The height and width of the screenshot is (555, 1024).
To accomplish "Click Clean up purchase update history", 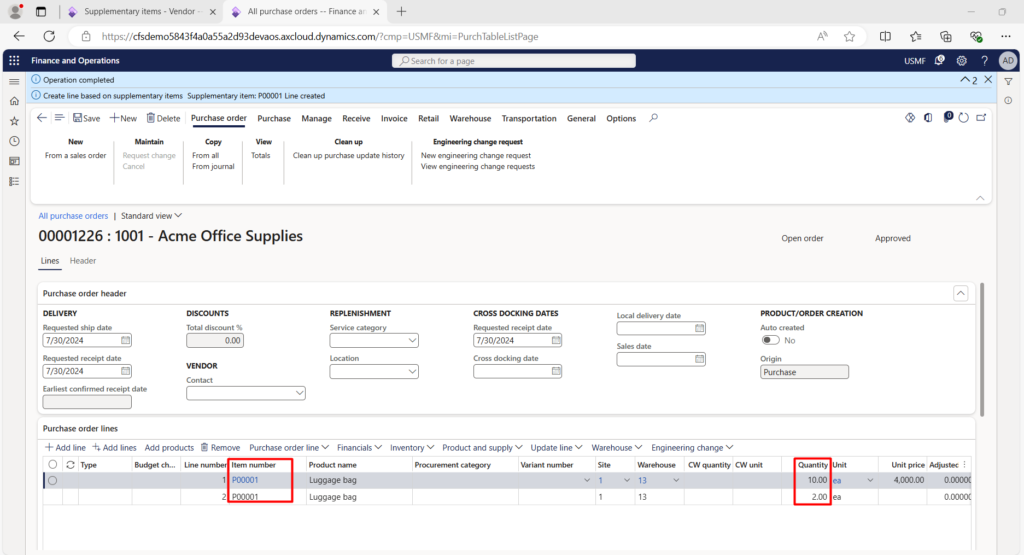I will click(349, 155).
